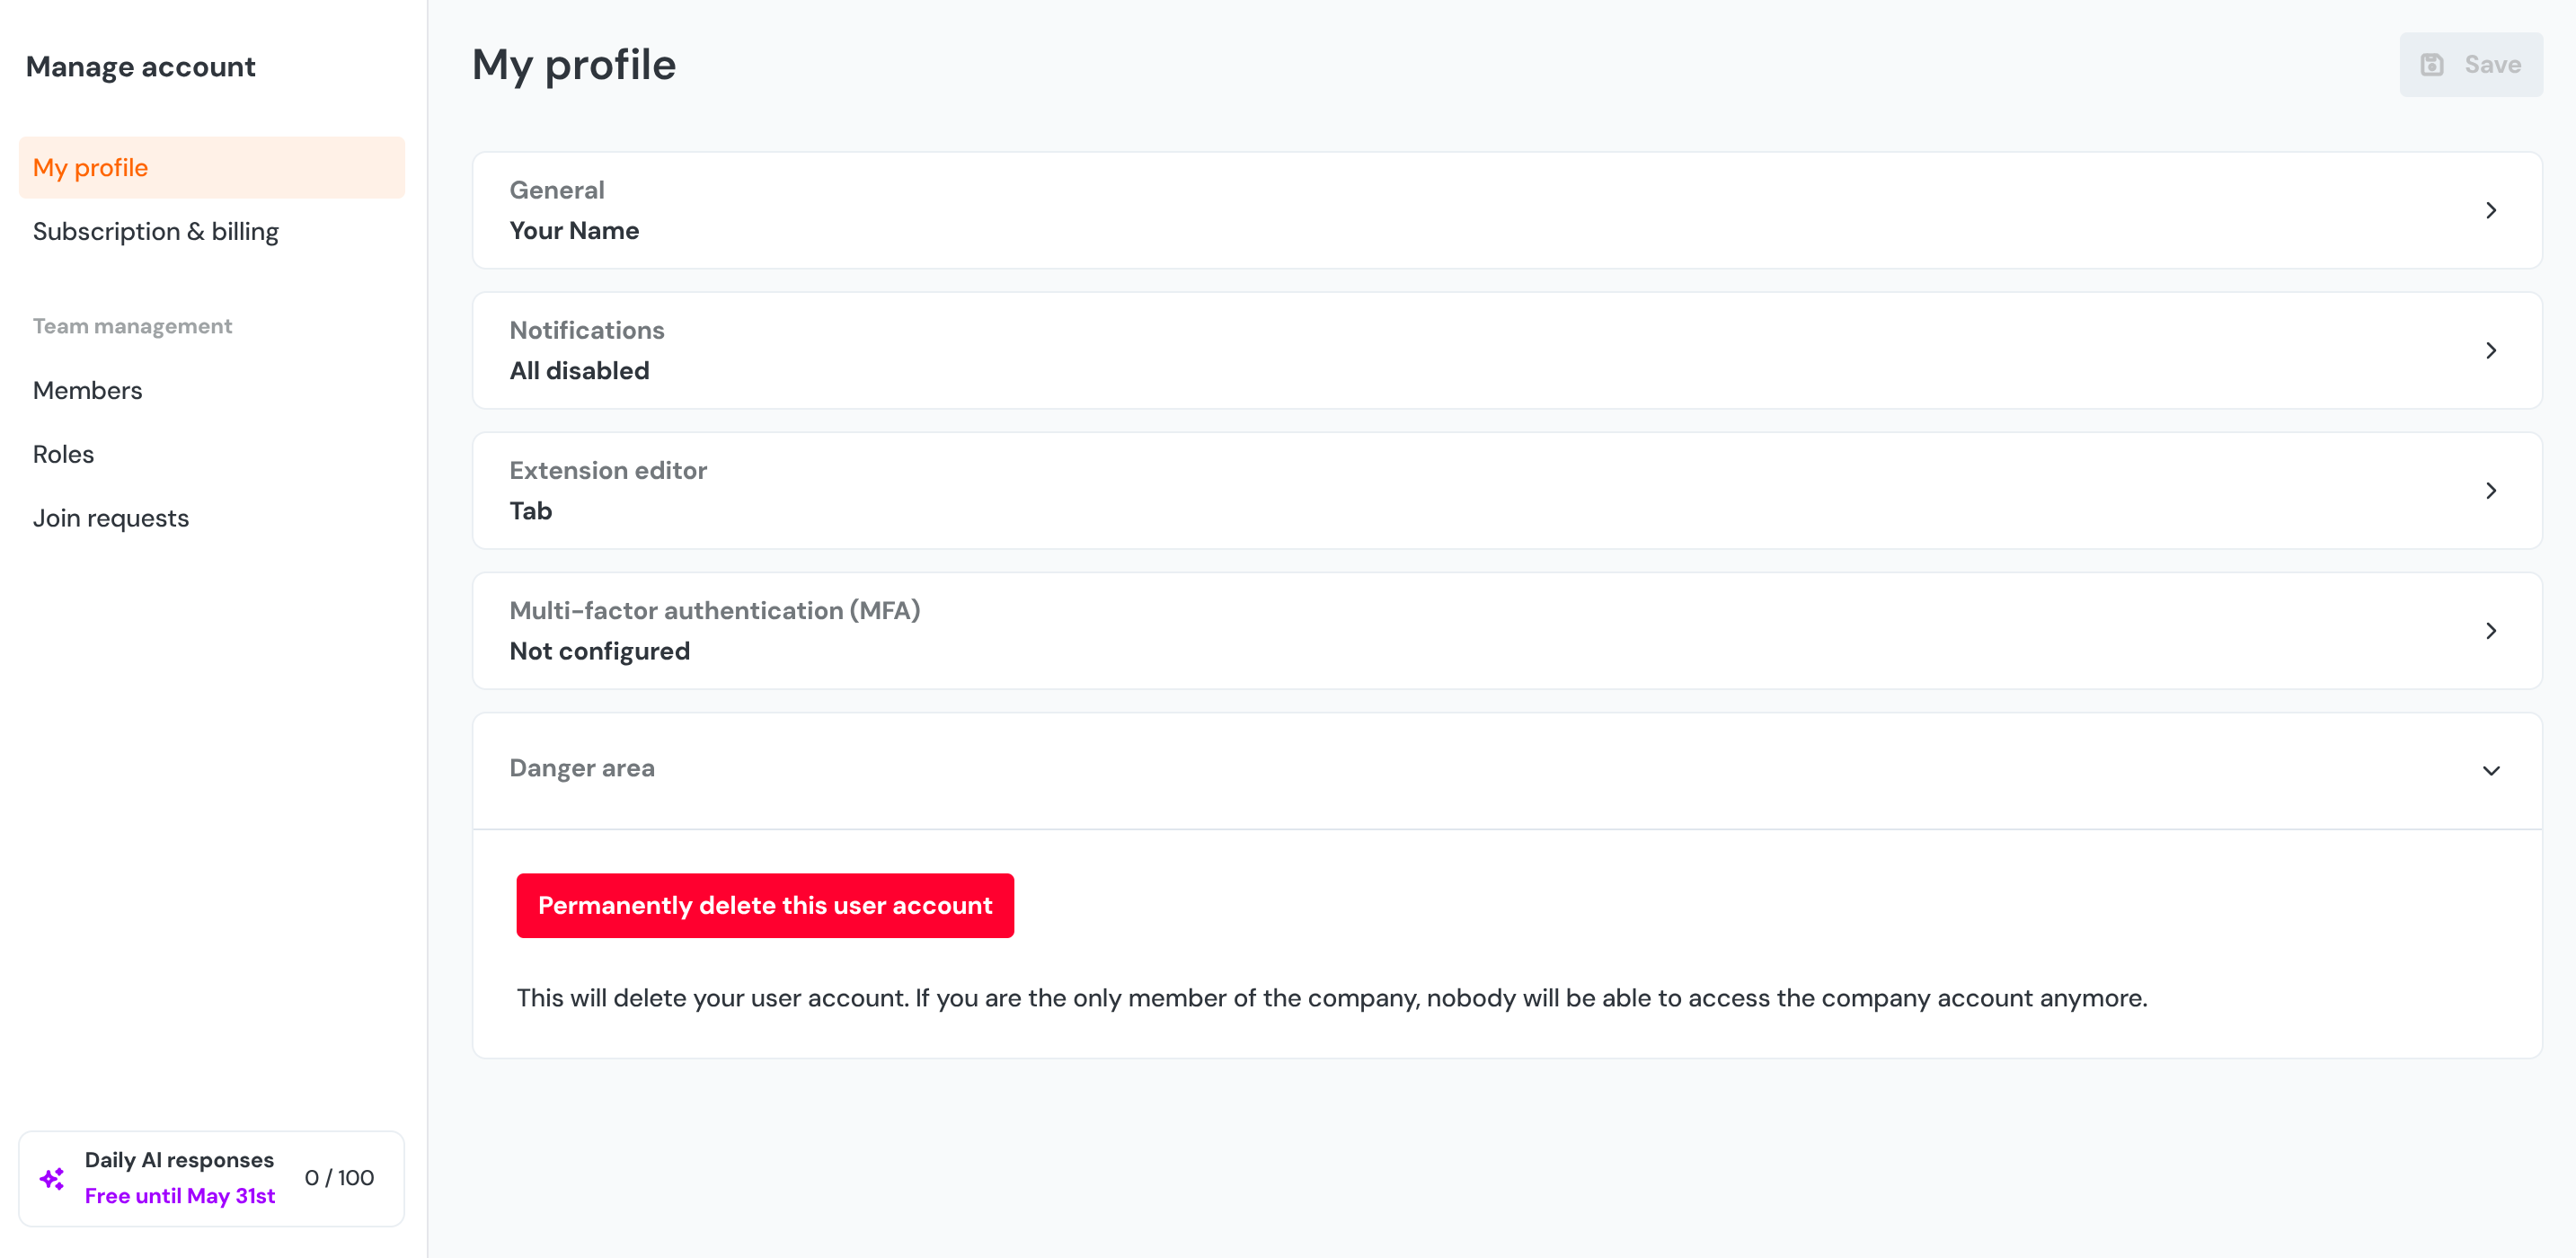
Task: Expand the Multi-factor authentication section chevron
Action: pos(2491,631)
